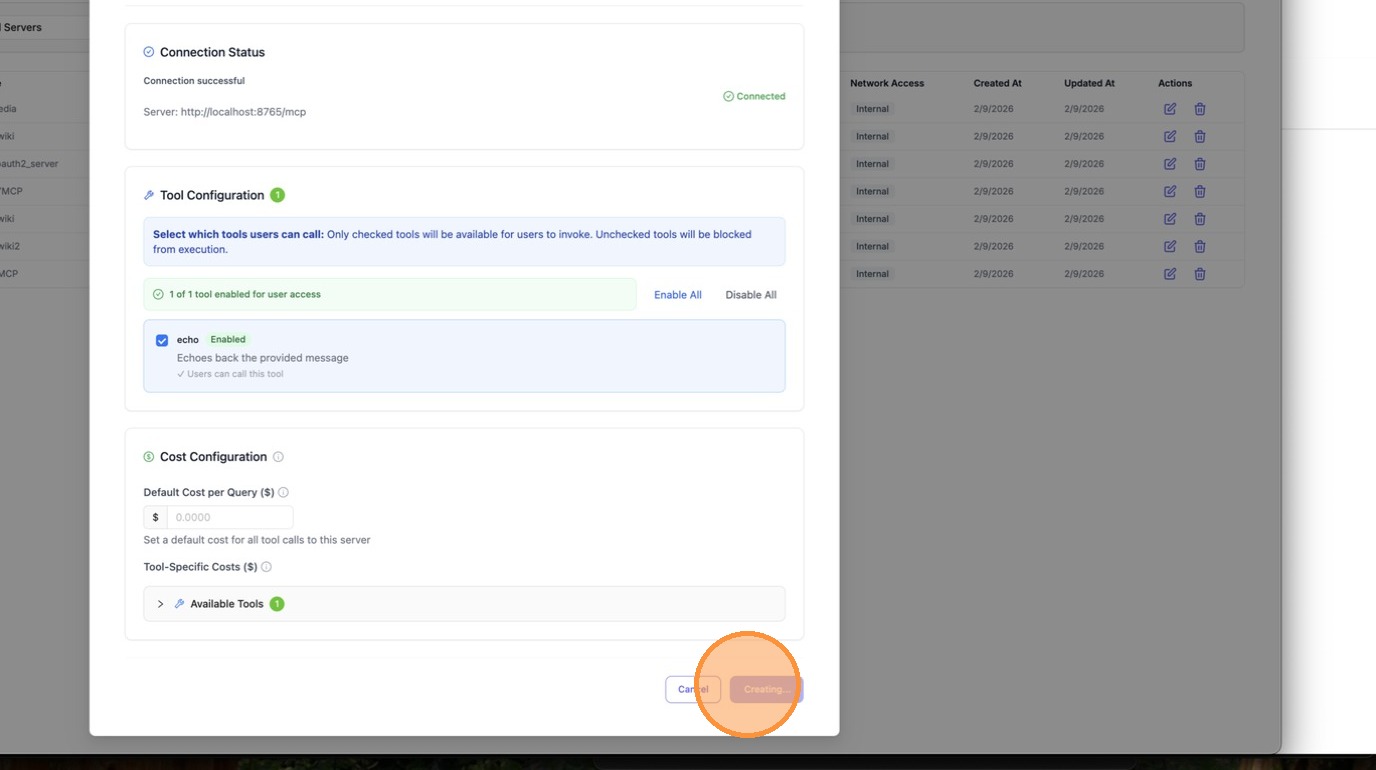Click the Internal badge in edia row
1376x770 pixels.
coord(872,109)
